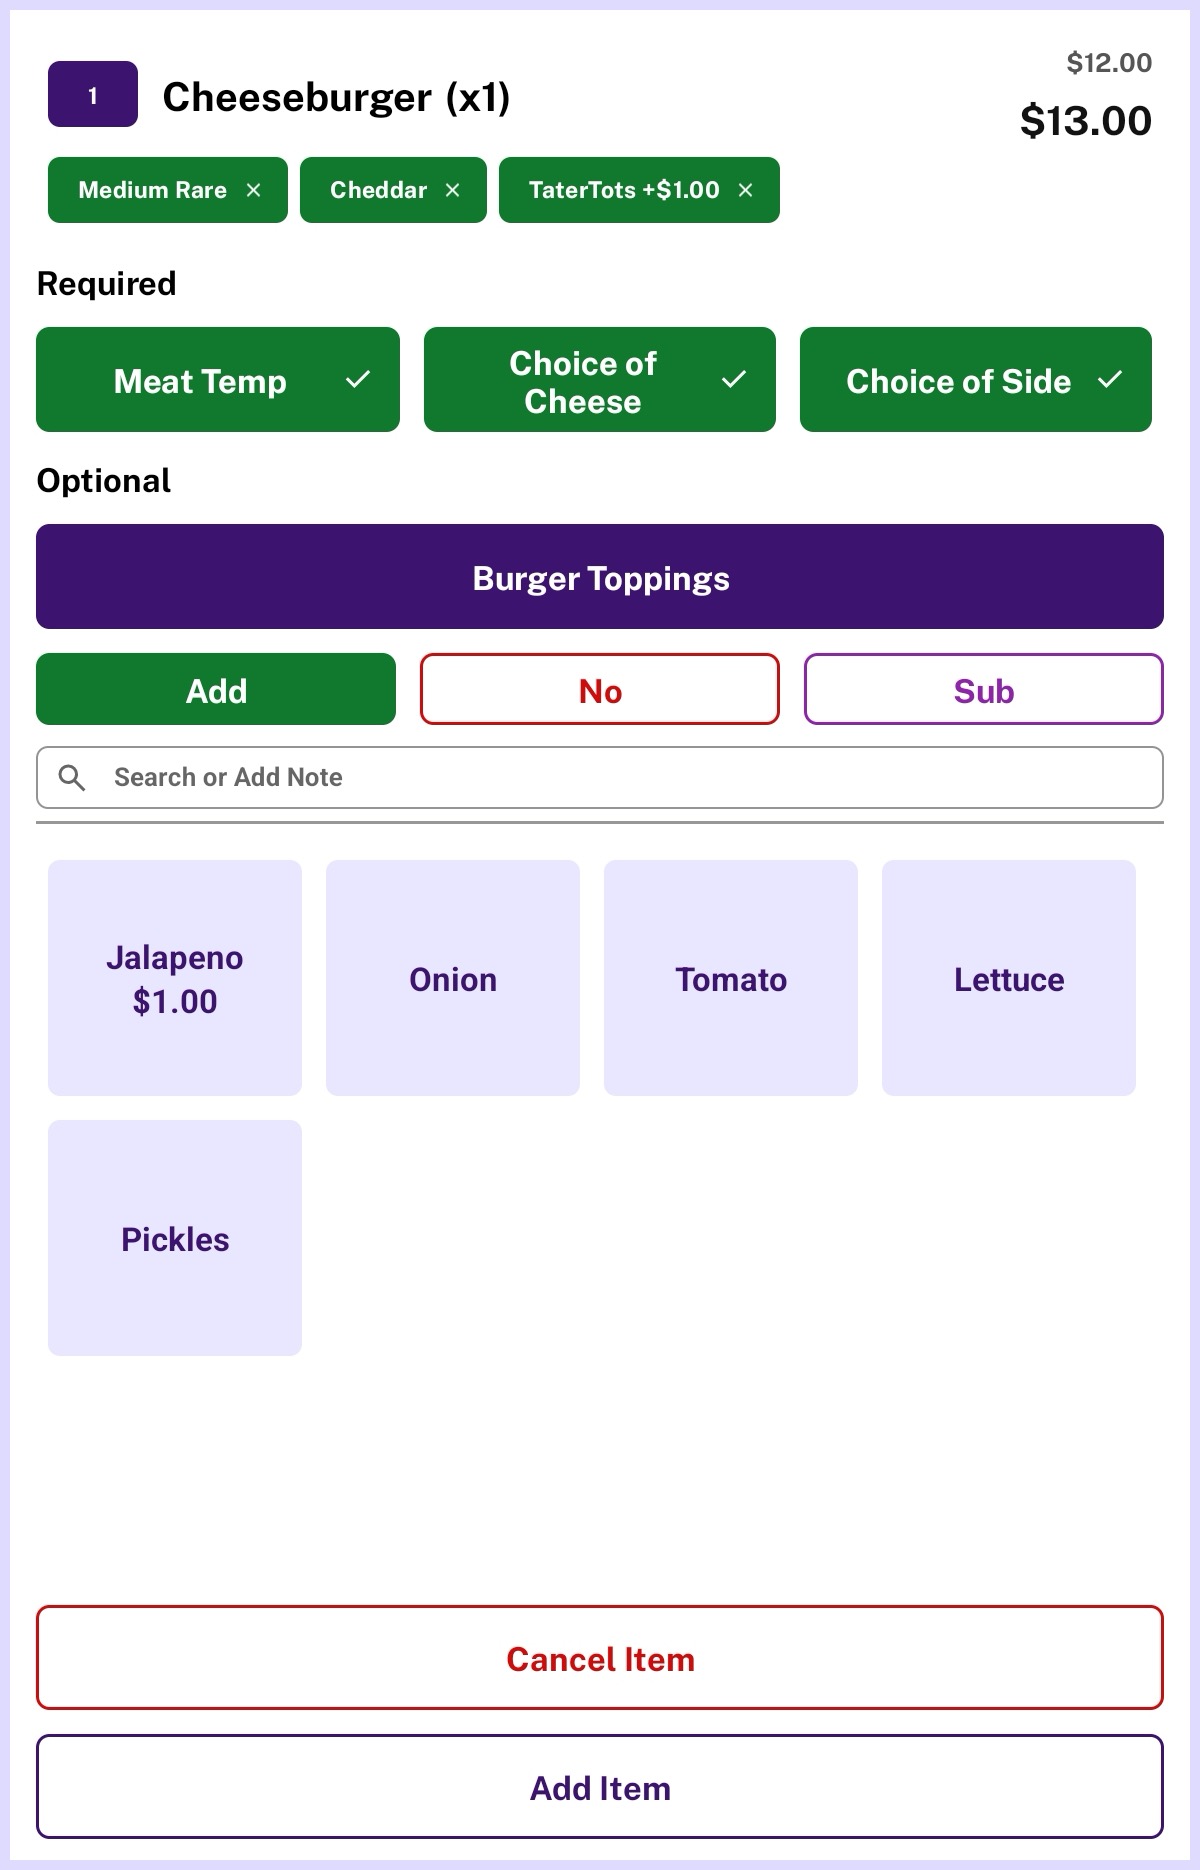Click the quantity badge showing 1

point(93,95)
